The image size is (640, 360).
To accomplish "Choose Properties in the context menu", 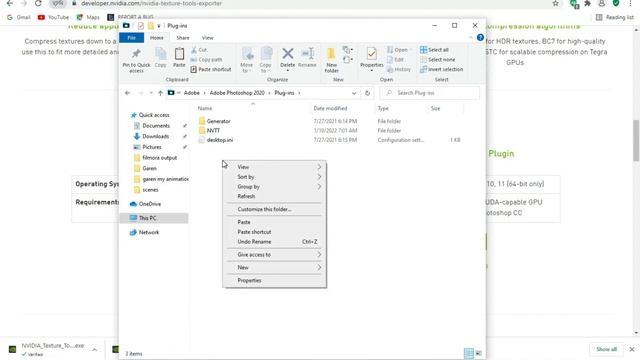I will [274, 280].
